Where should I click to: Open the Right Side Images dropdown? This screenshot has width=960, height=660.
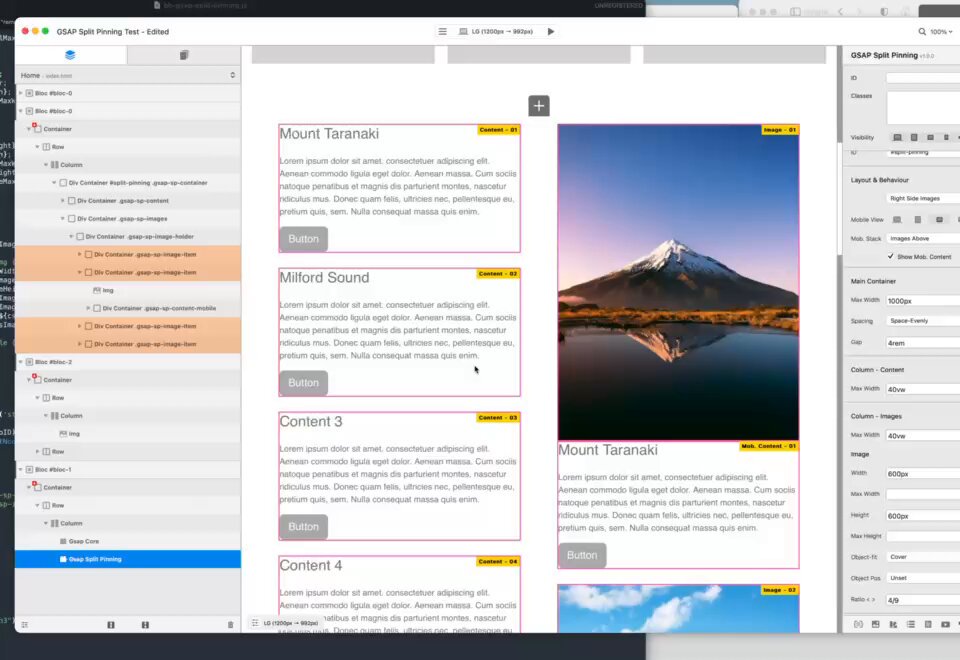point(923,198)
